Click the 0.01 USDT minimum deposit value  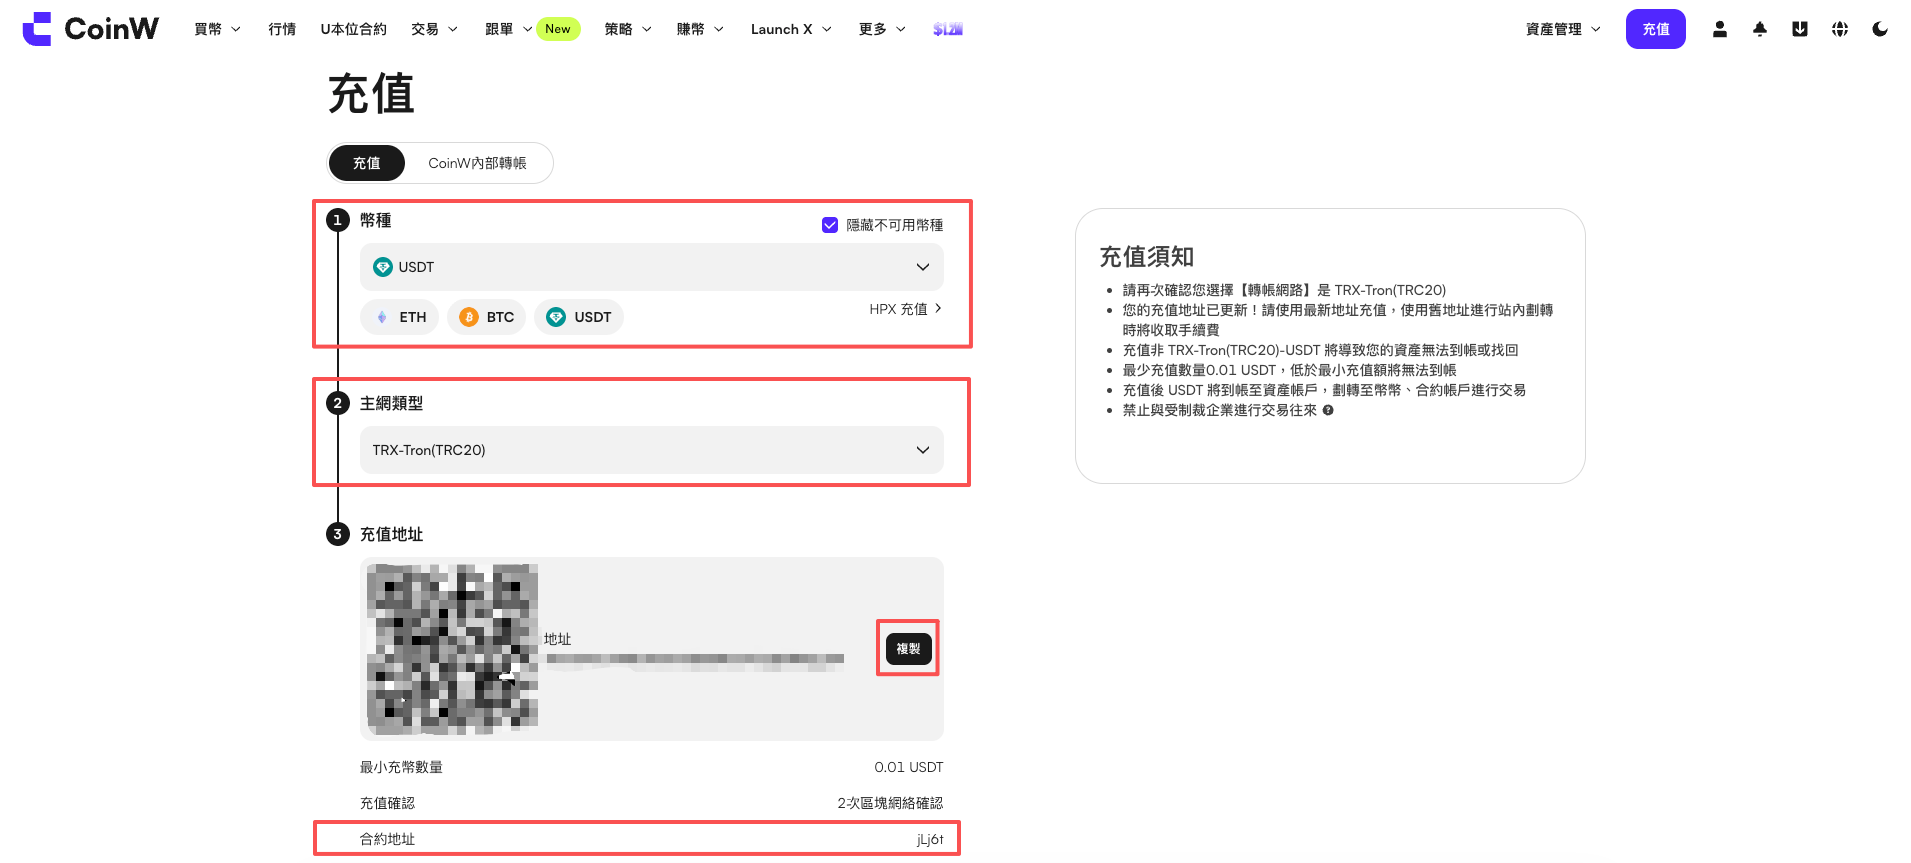click(909, 767)
